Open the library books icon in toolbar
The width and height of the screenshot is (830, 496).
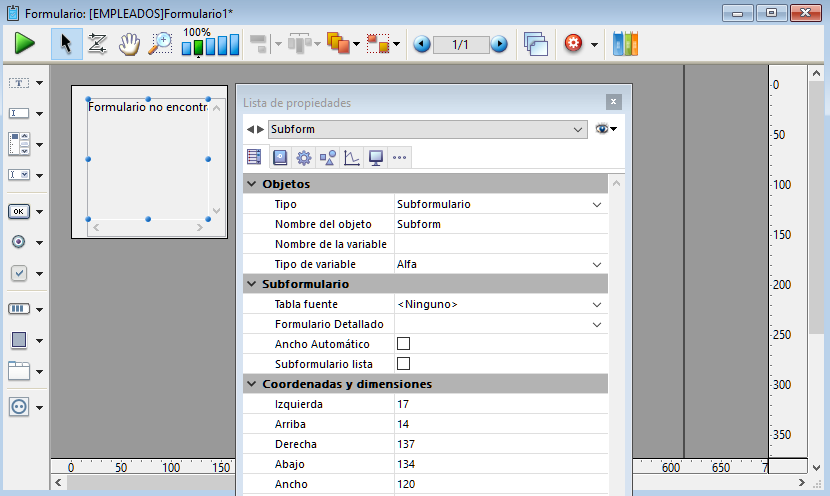625,44
